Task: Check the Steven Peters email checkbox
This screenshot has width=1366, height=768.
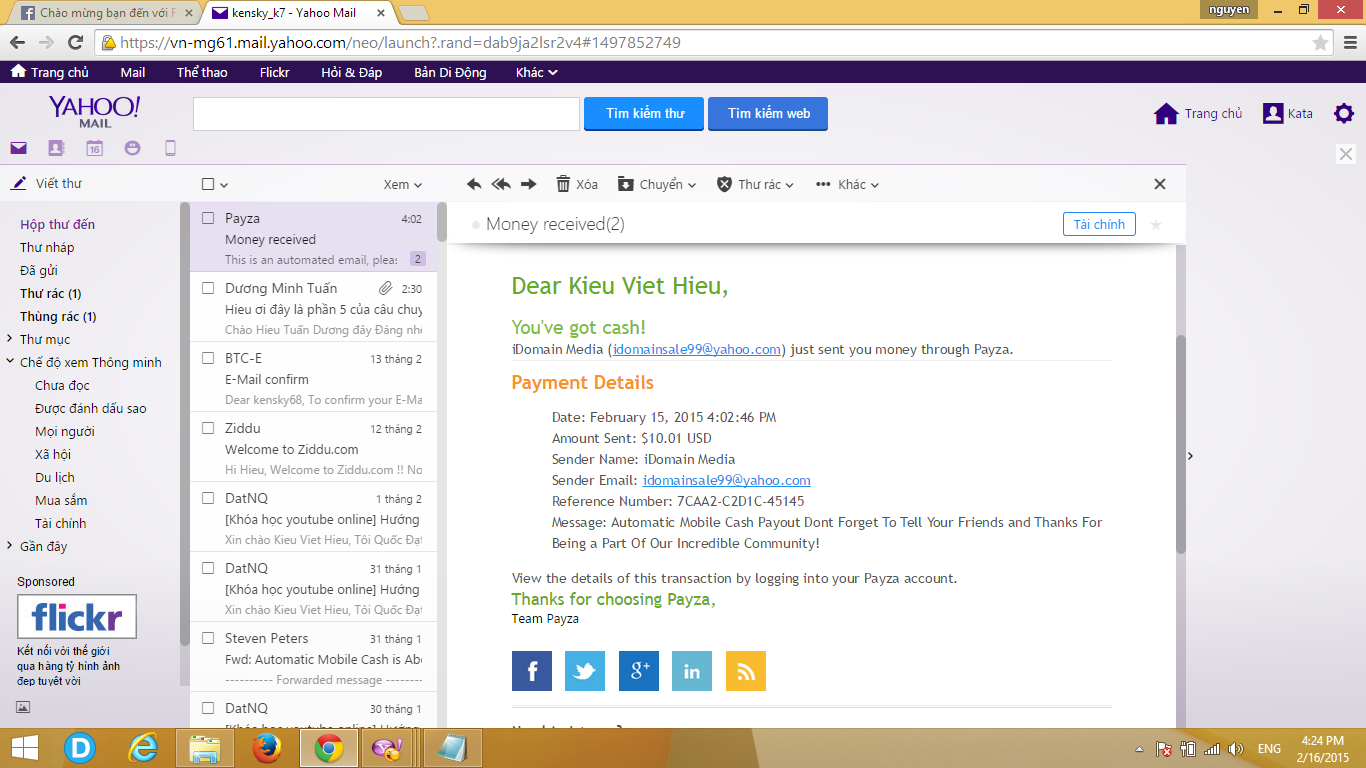Action: (x=208, y=638)
